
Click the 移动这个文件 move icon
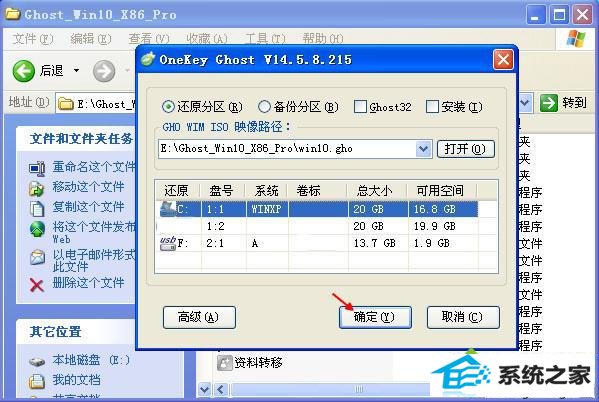point(37,188)
